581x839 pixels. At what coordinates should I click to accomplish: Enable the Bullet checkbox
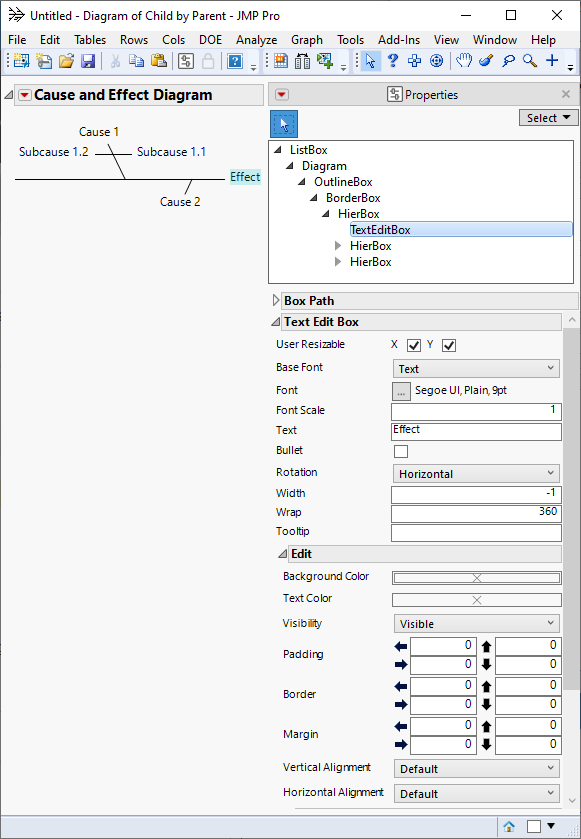point(401,452)
